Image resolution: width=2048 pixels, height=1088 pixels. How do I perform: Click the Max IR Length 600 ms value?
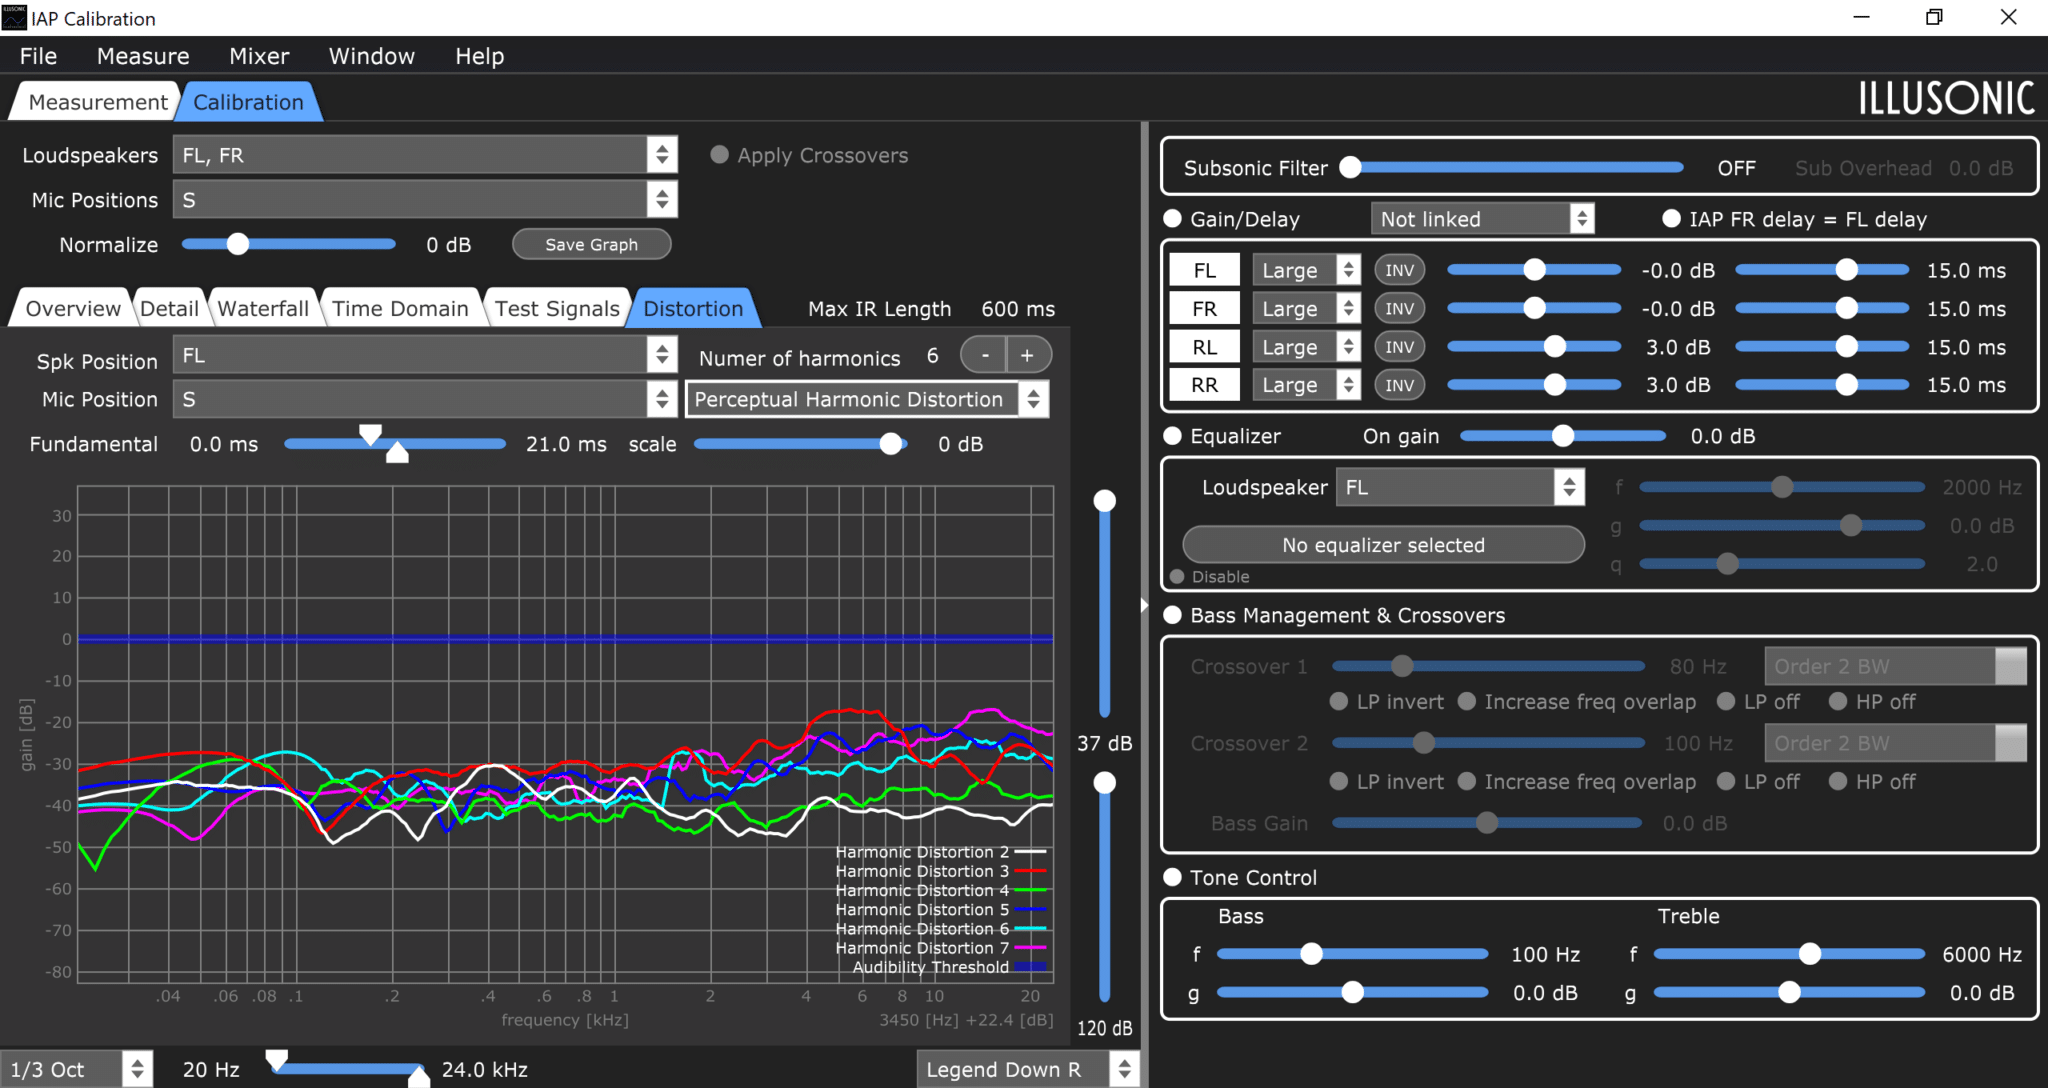1018,308
